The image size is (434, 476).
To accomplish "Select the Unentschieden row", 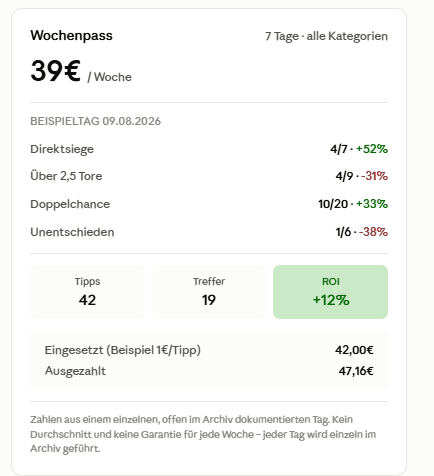I will coord(209,232).
